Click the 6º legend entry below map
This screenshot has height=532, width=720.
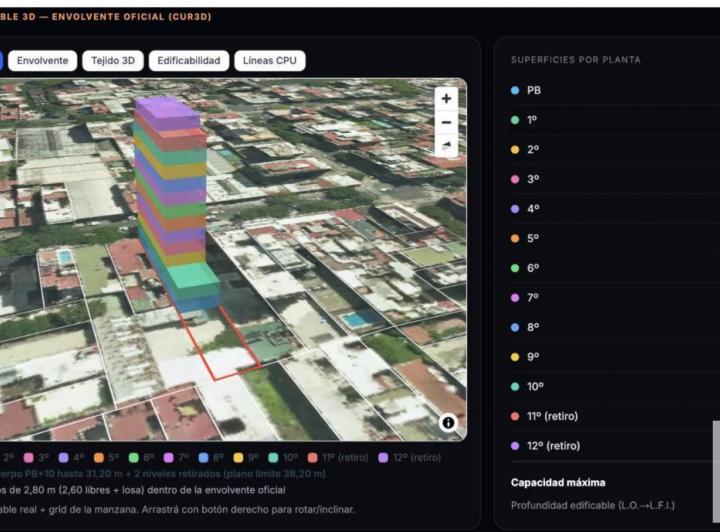tap(141, 458)
